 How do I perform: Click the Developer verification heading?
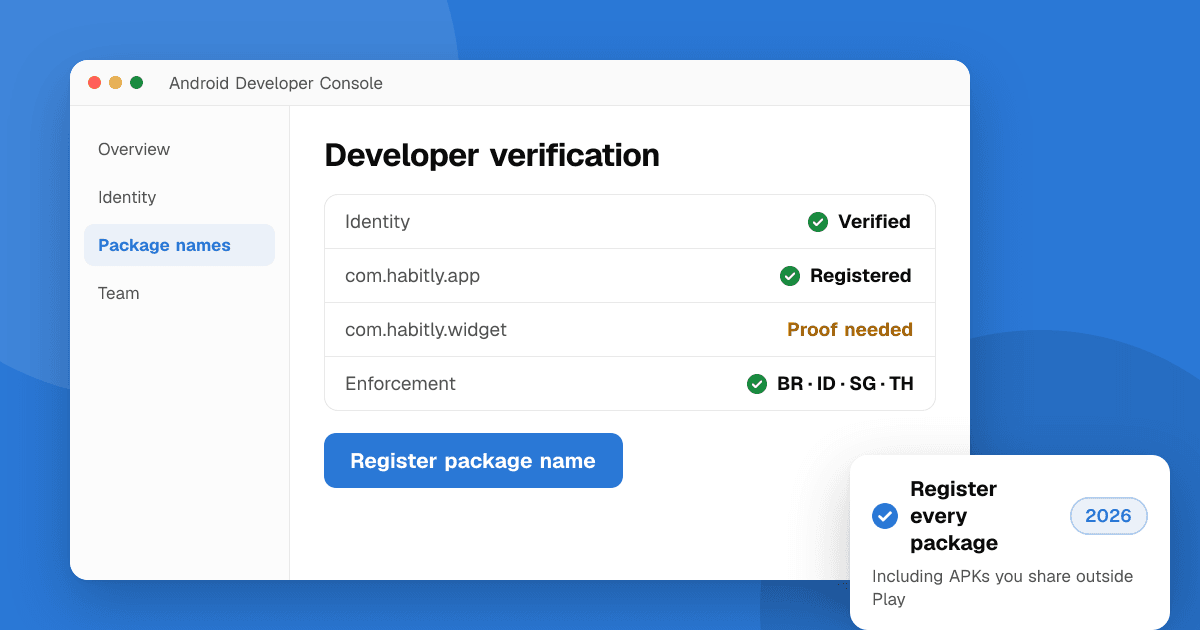click(492, 155)
